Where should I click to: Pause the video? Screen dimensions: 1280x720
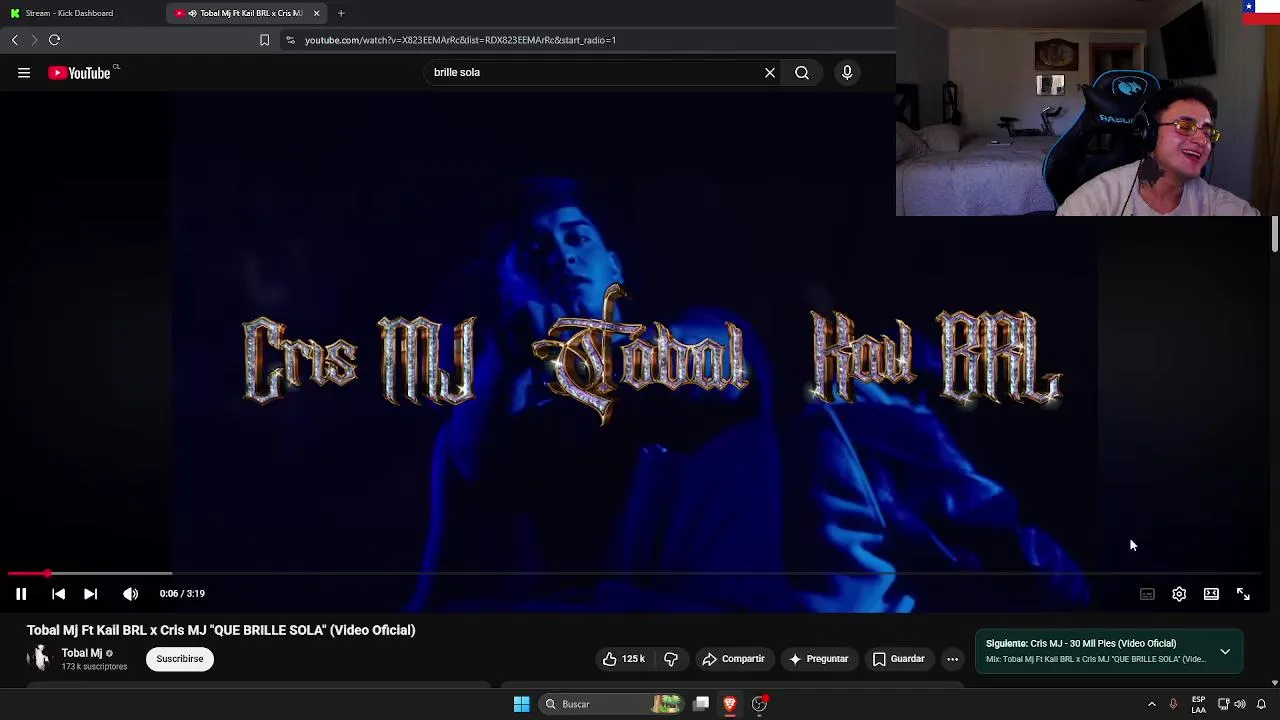pos(21,594)
